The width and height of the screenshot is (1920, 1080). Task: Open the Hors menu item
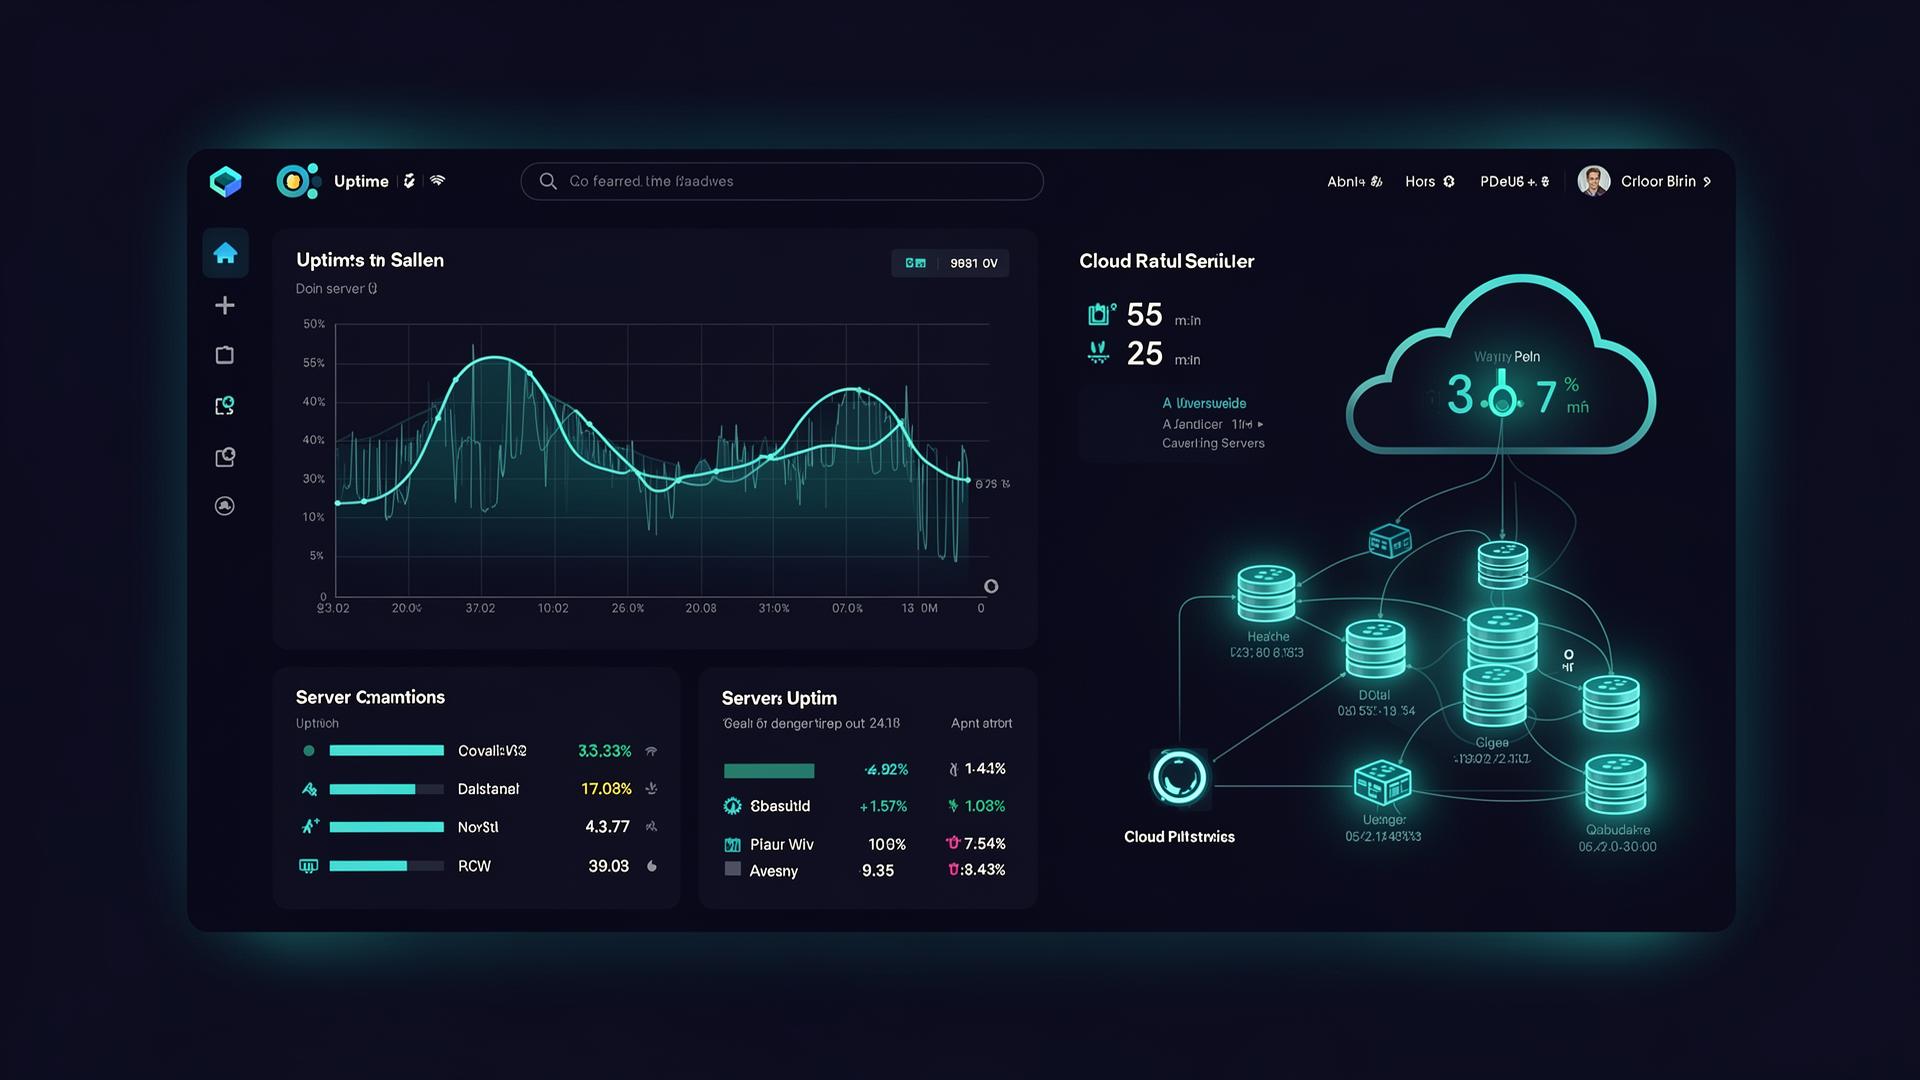1429,181
